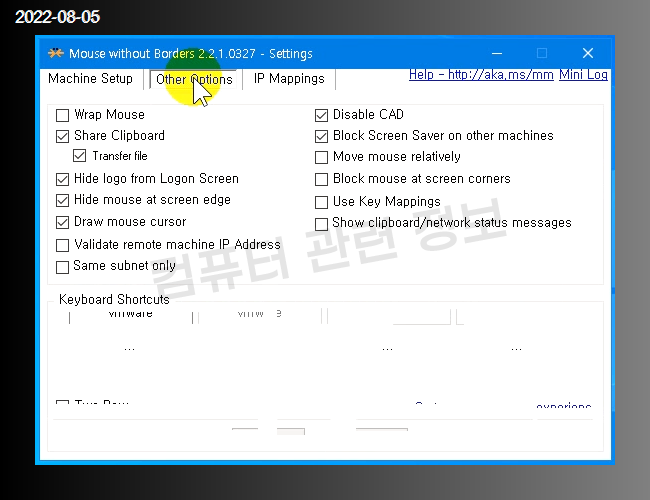Check Show clipboard/network status messages

[x=321, y=224]
